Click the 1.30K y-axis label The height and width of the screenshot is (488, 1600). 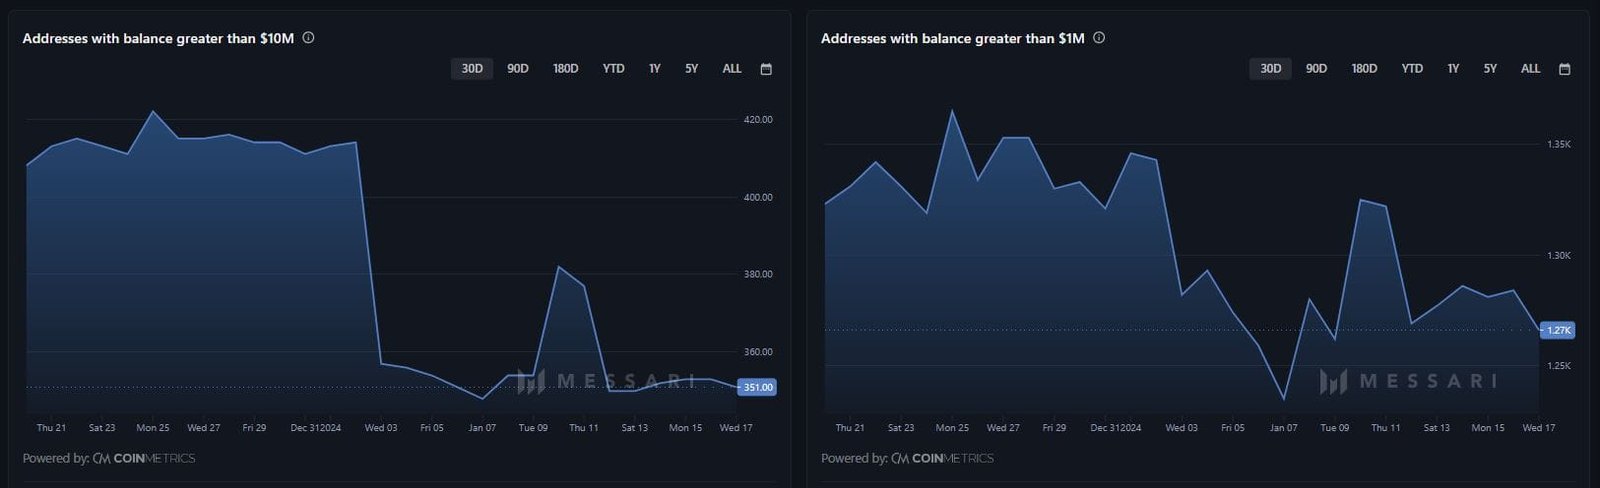(x=1559, y=256)
